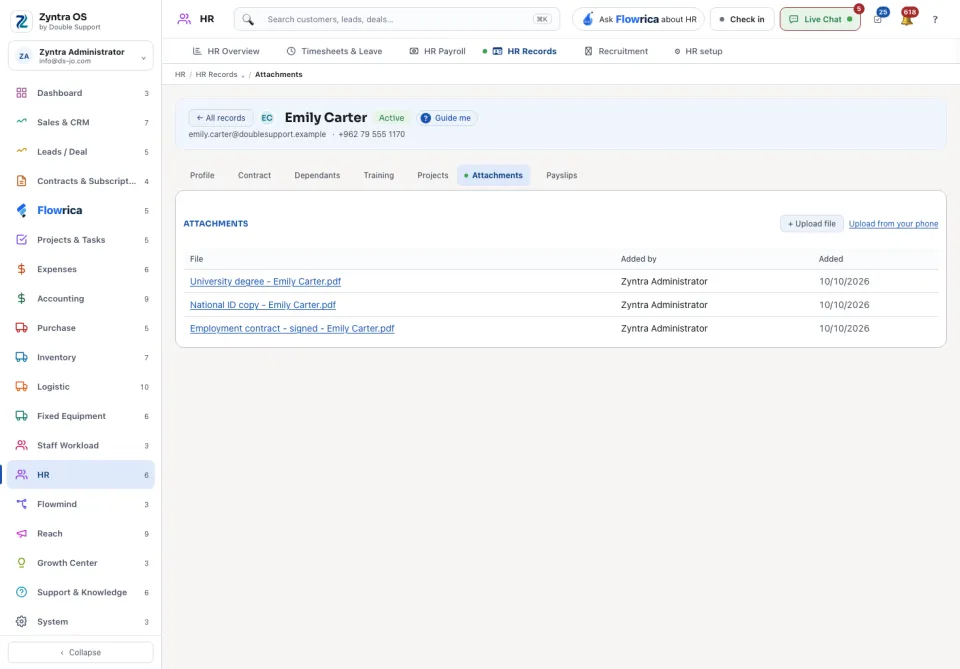The width and height of the screenshot is (960, 669).
Task: Open National ID copy - Emily Carter.pdf
Action: coord(263,305)
